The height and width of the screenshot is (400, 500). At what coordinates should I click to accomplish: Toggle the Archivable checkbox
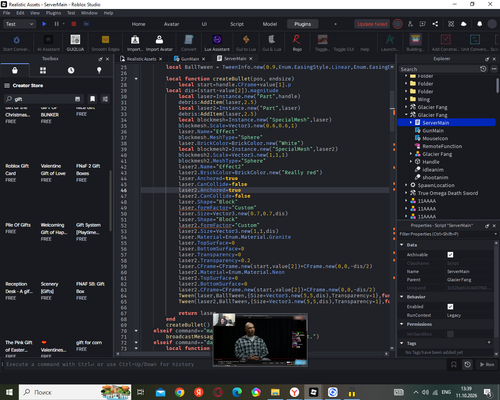(x=450, y=255)
